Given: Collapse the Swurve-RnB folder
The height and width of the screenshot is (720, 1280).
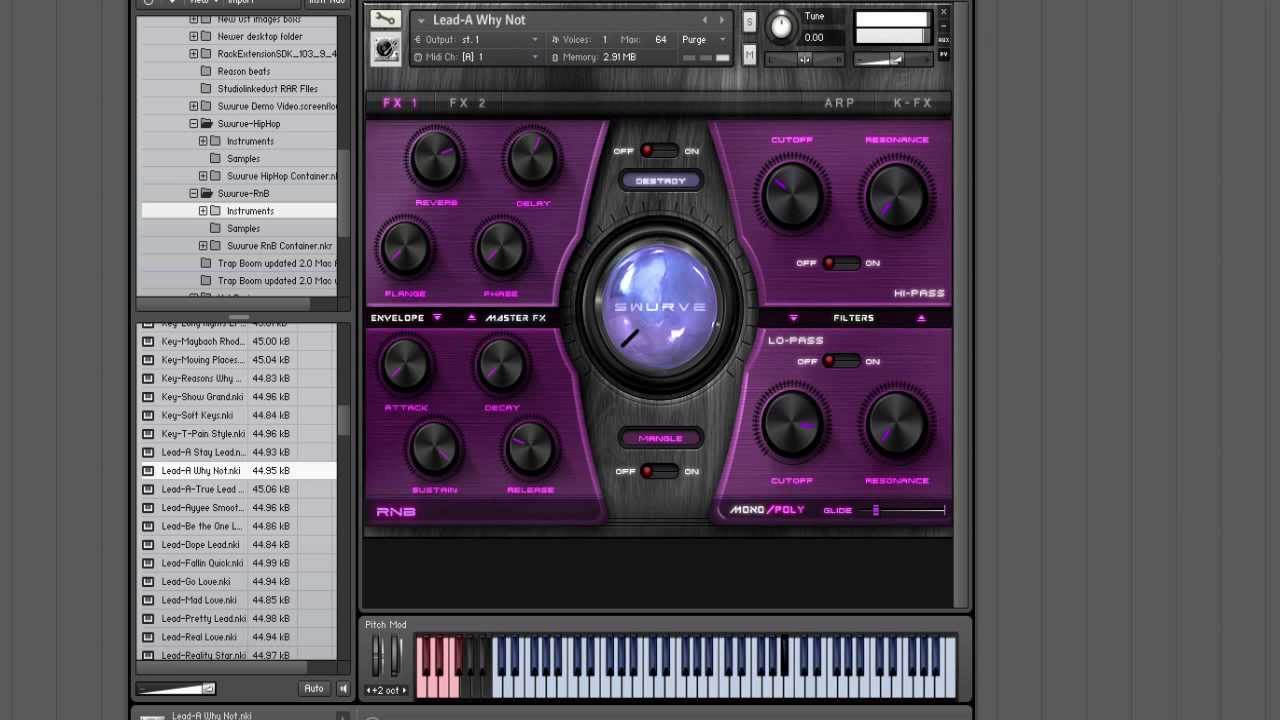Looking at the screenshot, I should tap(194, 194).
